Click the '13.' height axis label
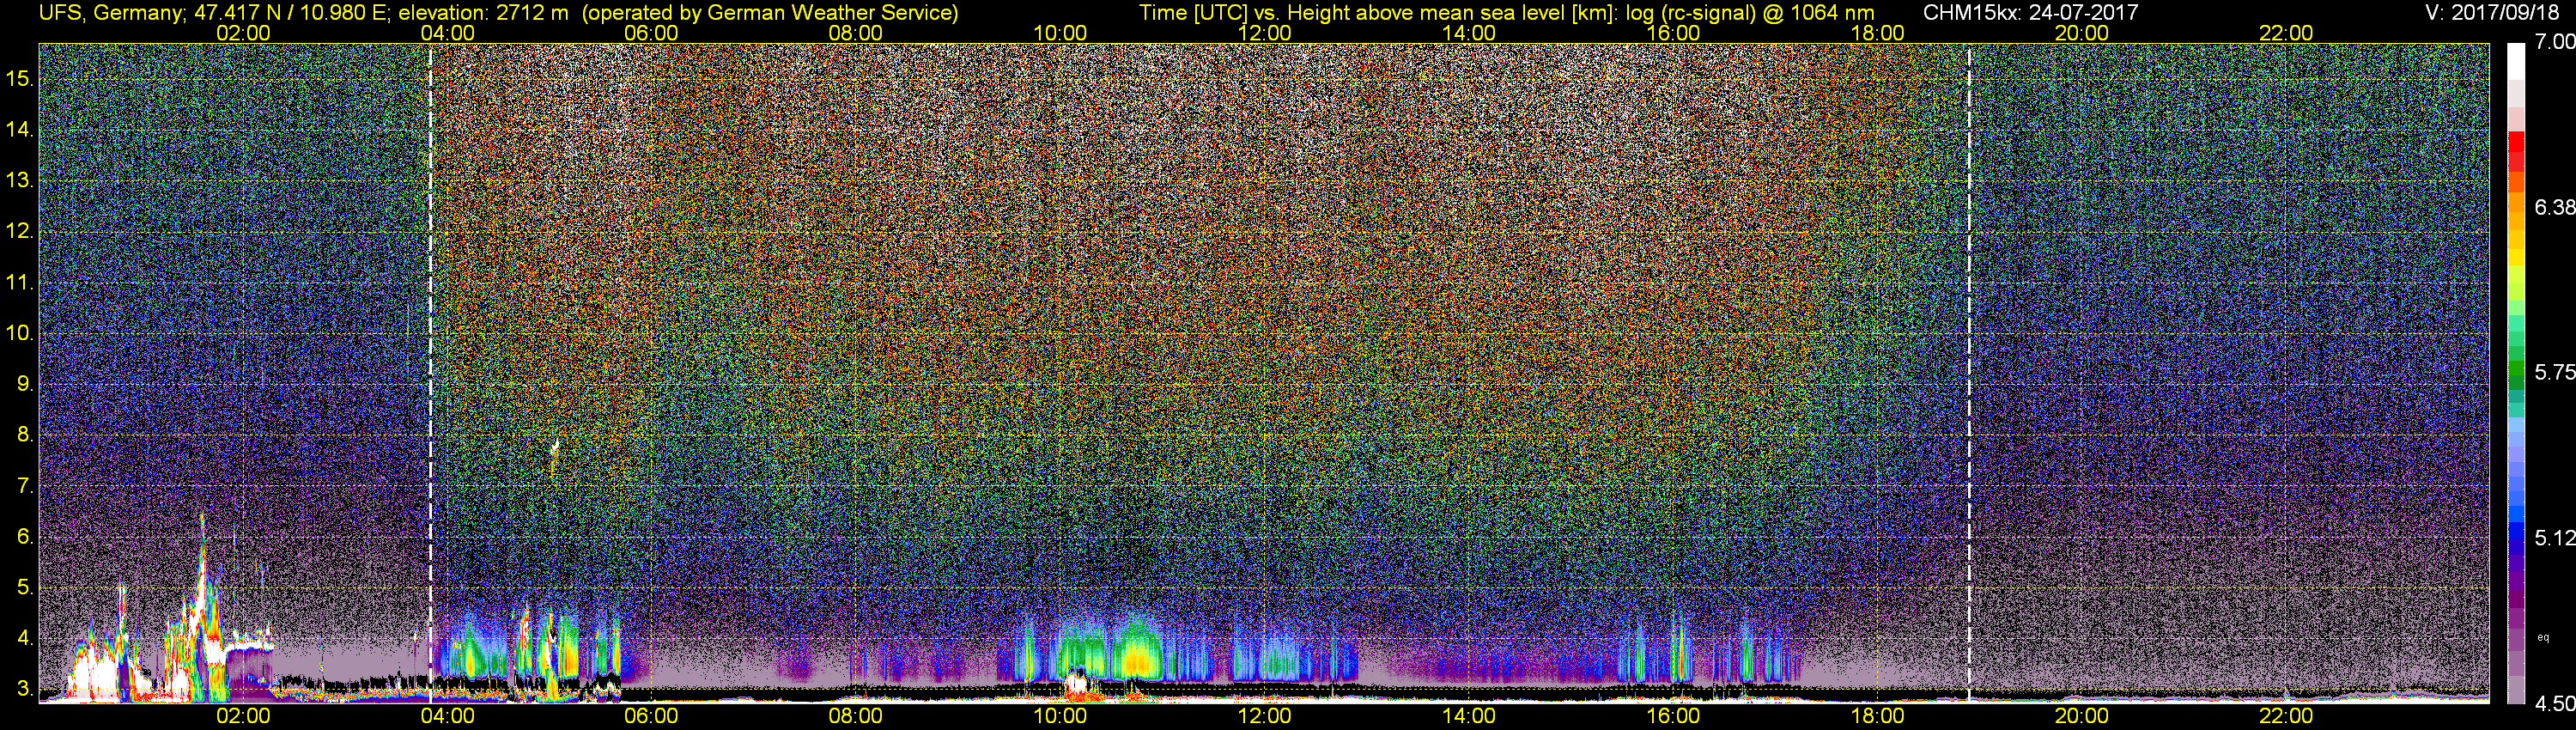The height and width of the screenshot is (730, 2576). click(20, 180)
